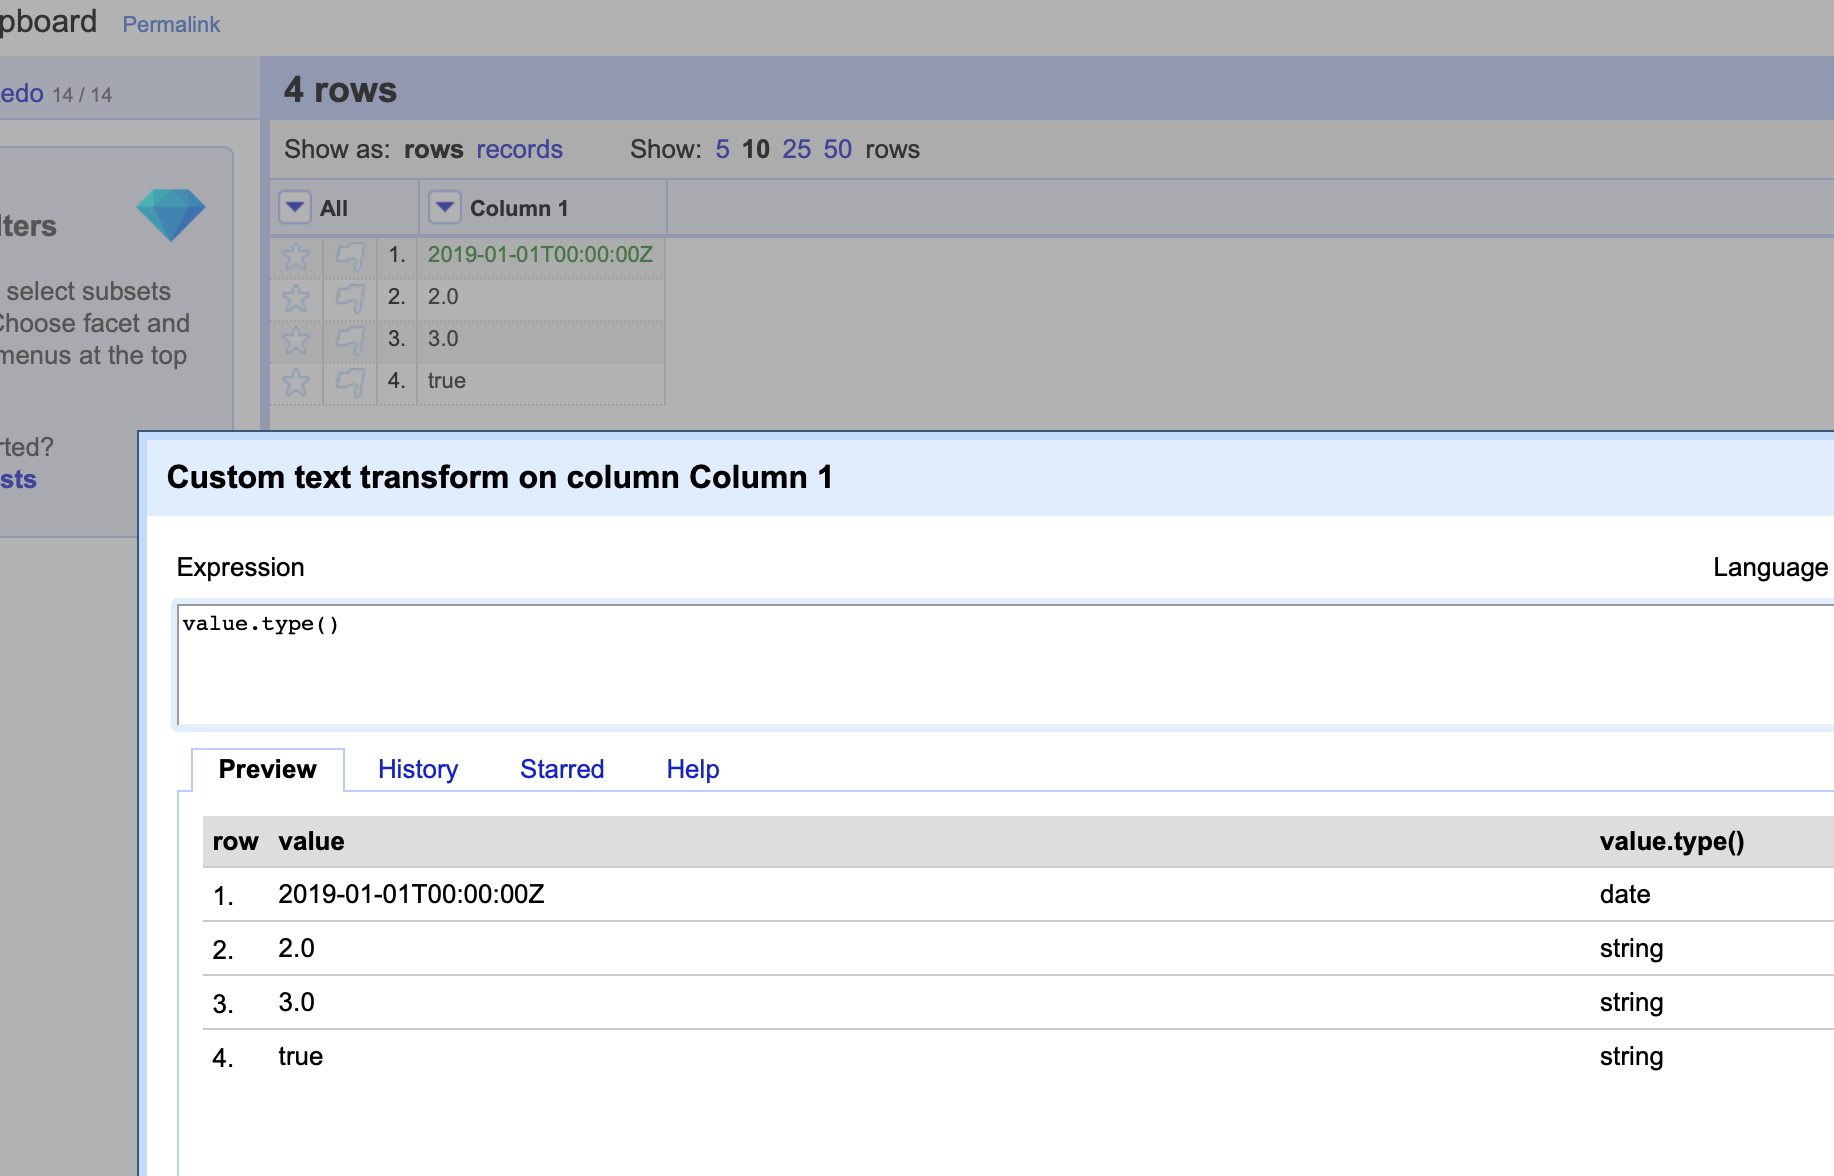The height and width of the screenshot is (1176, 1834).
Task: Click the 2.0 cell in Column 1
Action: coord(443,296)
